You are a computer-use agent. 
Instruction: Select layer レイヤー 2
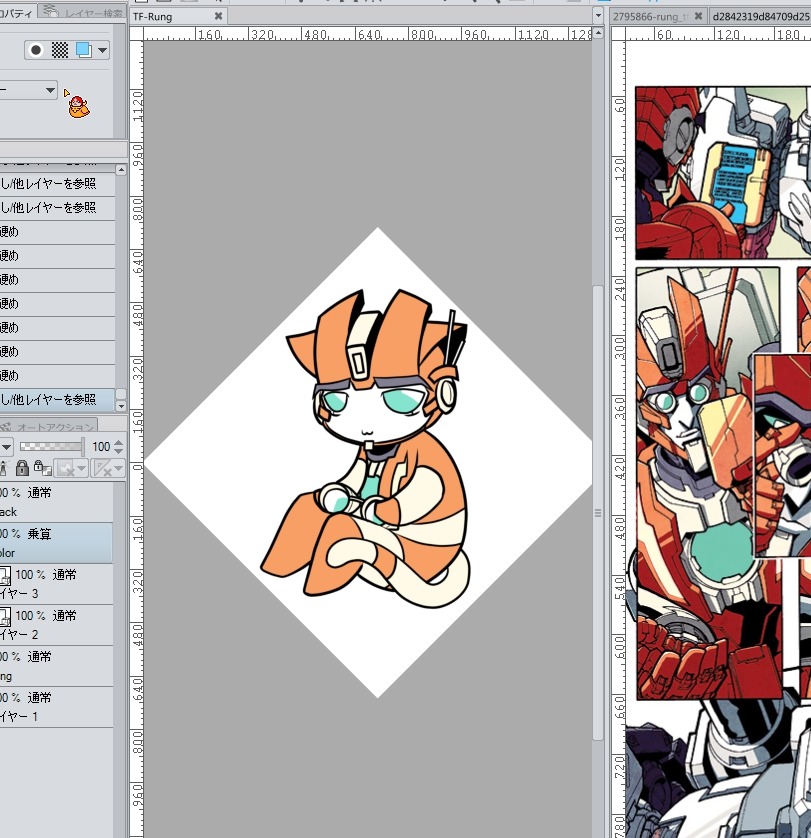tap(56, 625)
